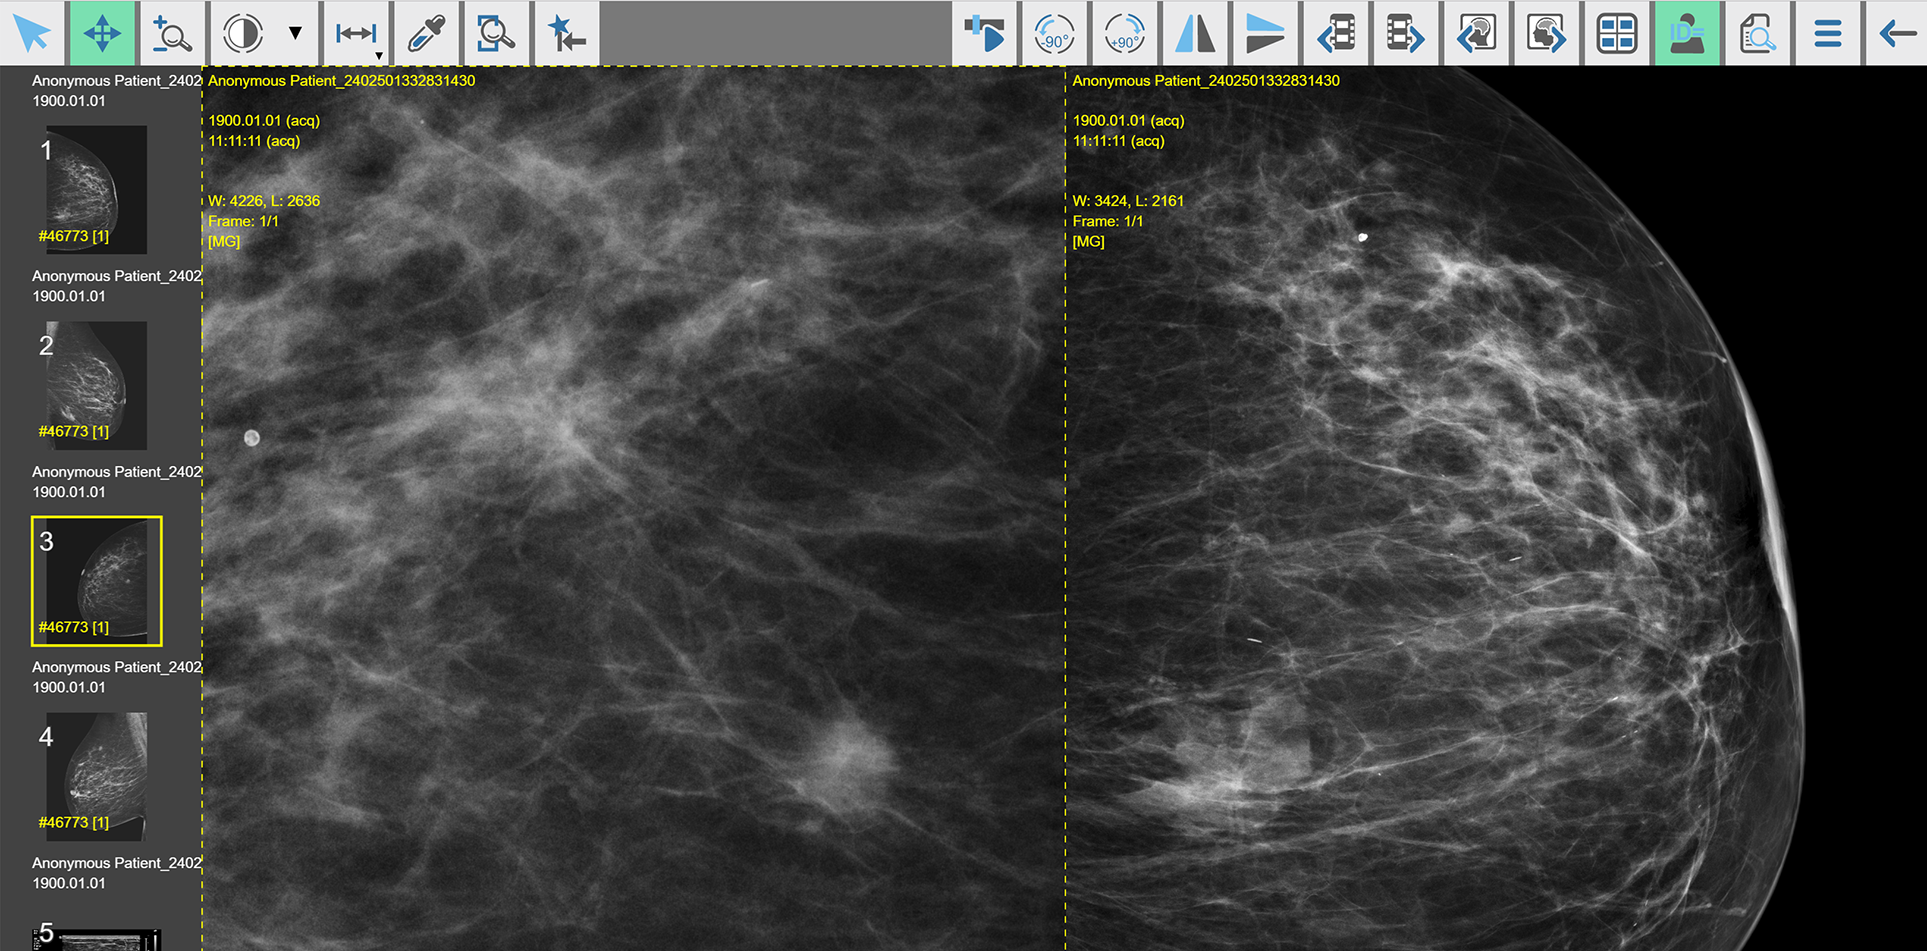
Task: Activate the window/level contrast tool
Action: [243, 33]
